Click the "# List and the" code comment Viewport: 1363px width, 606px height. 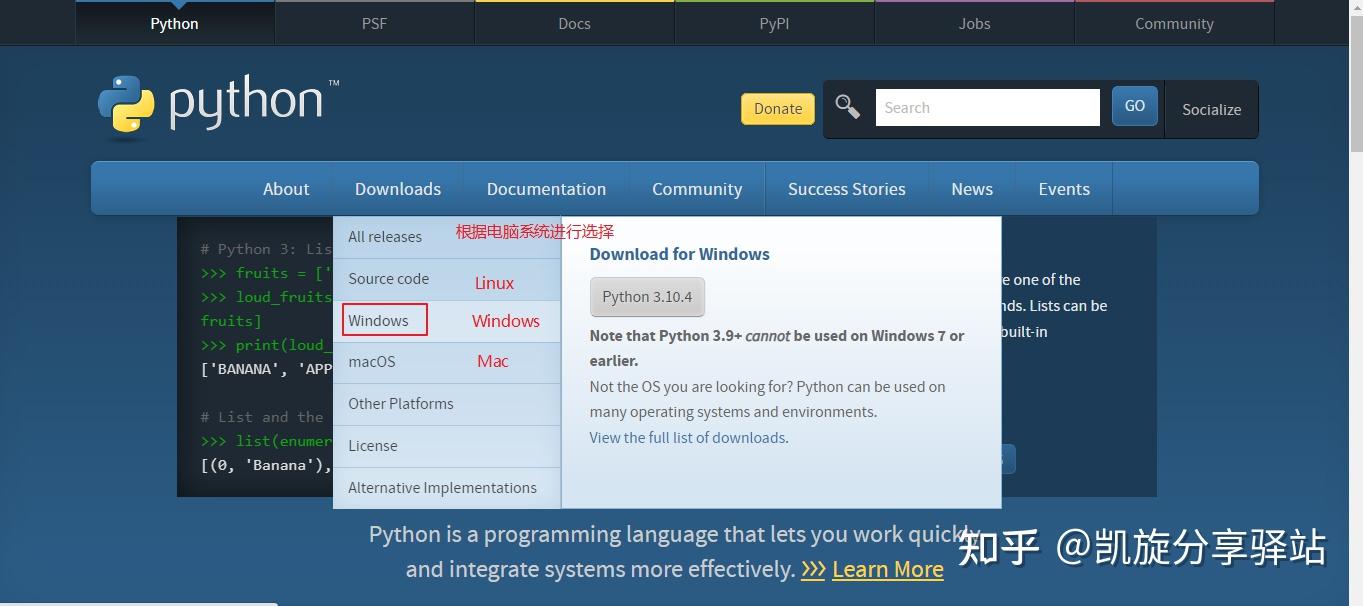click(262, 417)
